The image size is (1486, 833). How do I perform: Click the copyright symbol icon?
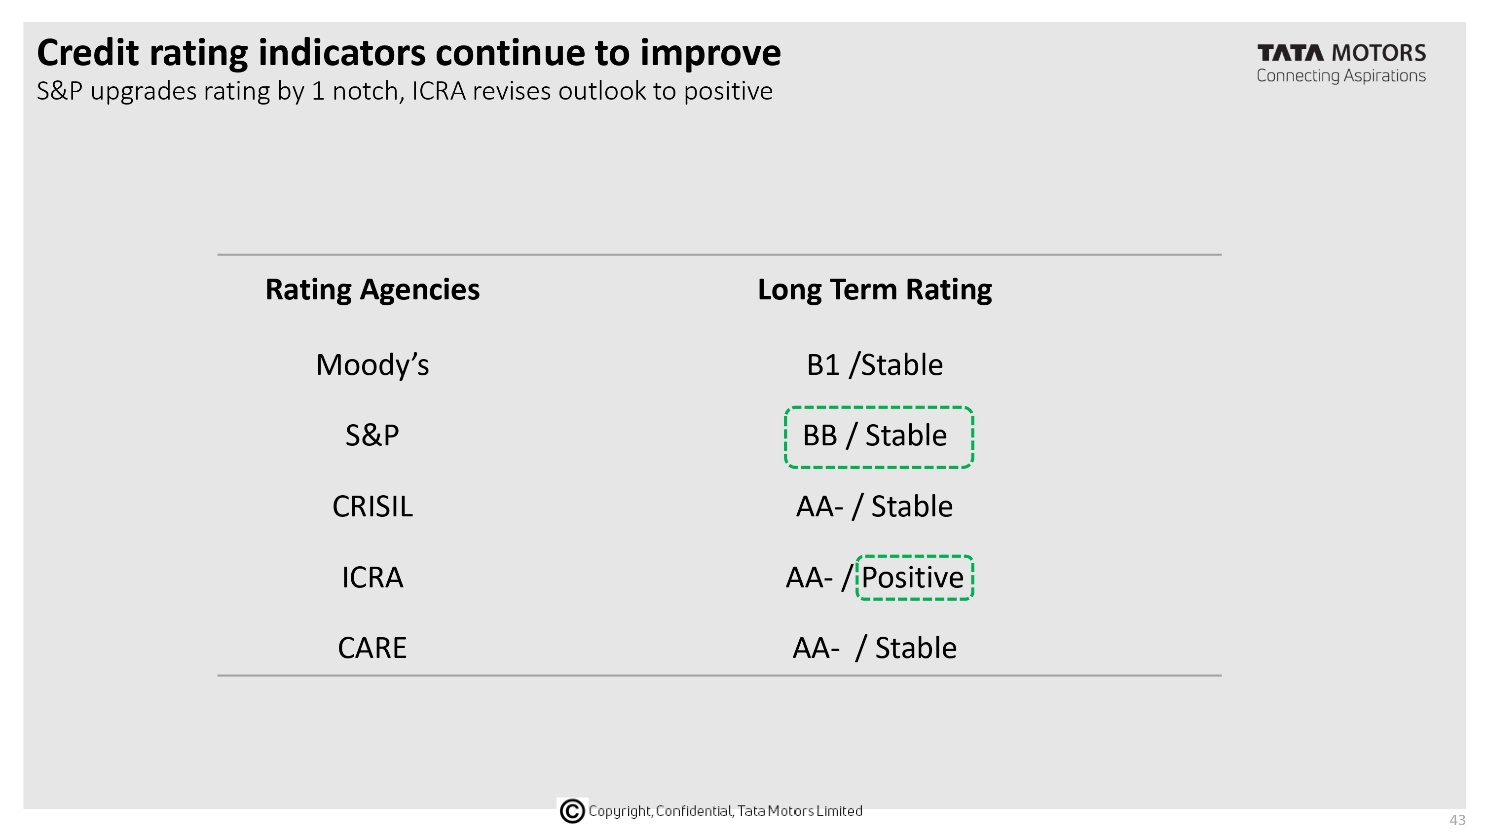tap(572, 811)
